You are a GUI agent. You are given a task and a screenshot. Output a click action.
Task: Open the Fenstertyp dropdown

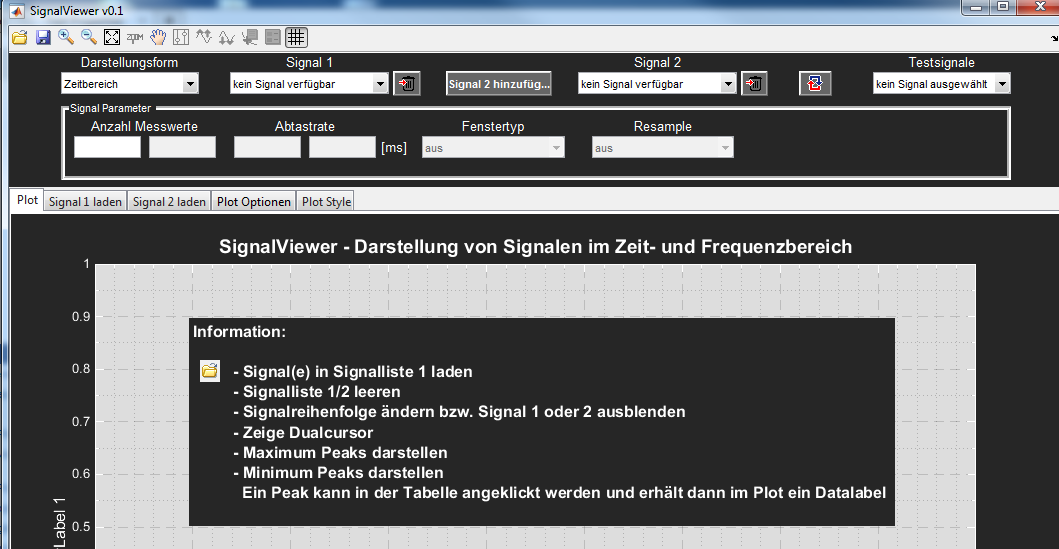click(x=493, y=148)
